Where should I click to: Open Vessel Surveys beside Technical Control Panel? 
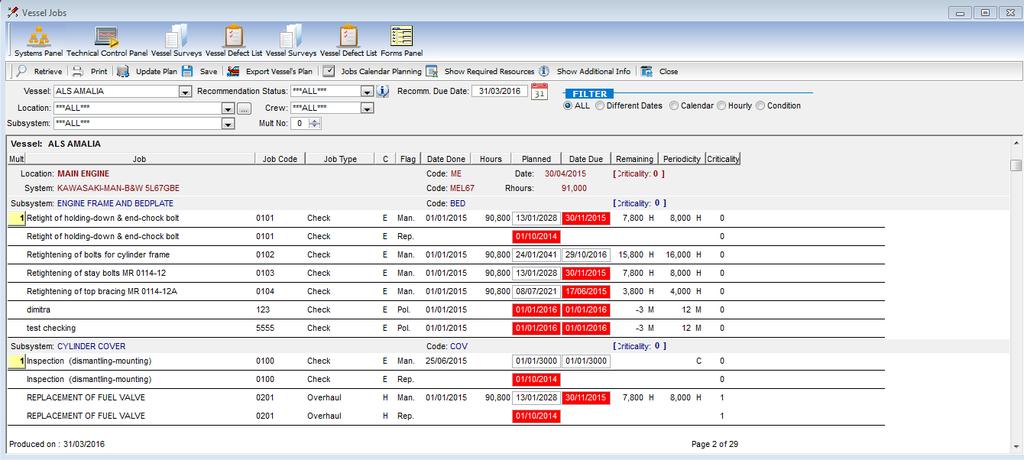point(176,41)
